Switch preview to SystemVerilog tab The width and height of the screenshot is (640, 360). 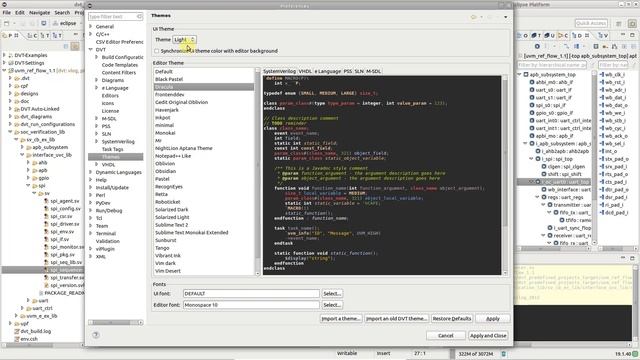point(280,71)
